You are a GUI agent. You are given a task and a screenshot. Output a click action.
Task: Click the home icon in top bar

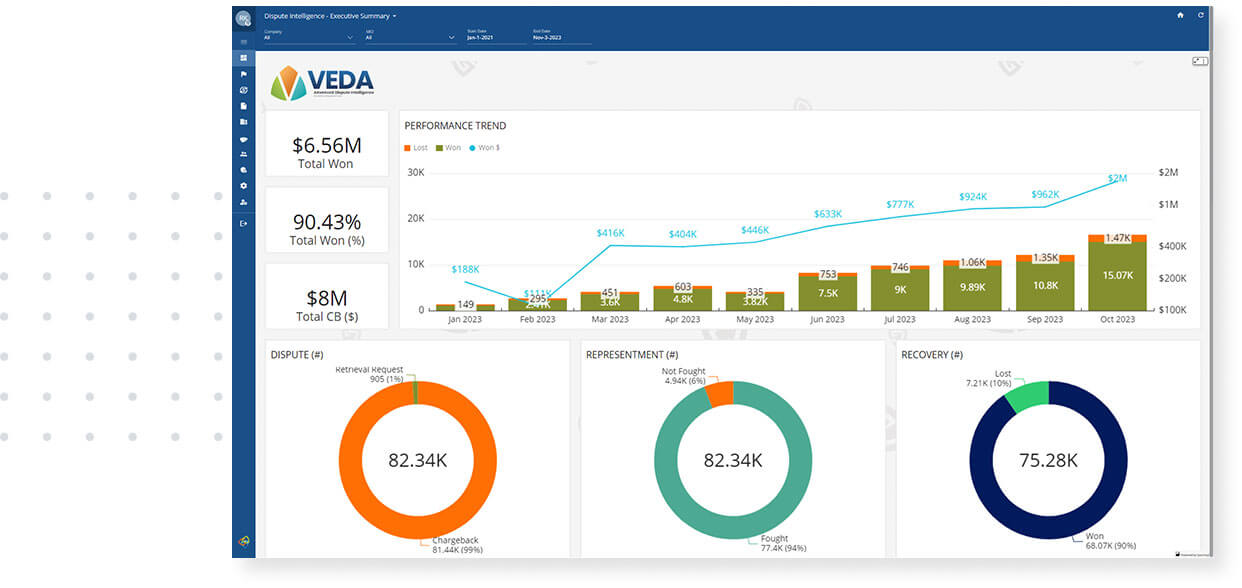[1180, 16]
